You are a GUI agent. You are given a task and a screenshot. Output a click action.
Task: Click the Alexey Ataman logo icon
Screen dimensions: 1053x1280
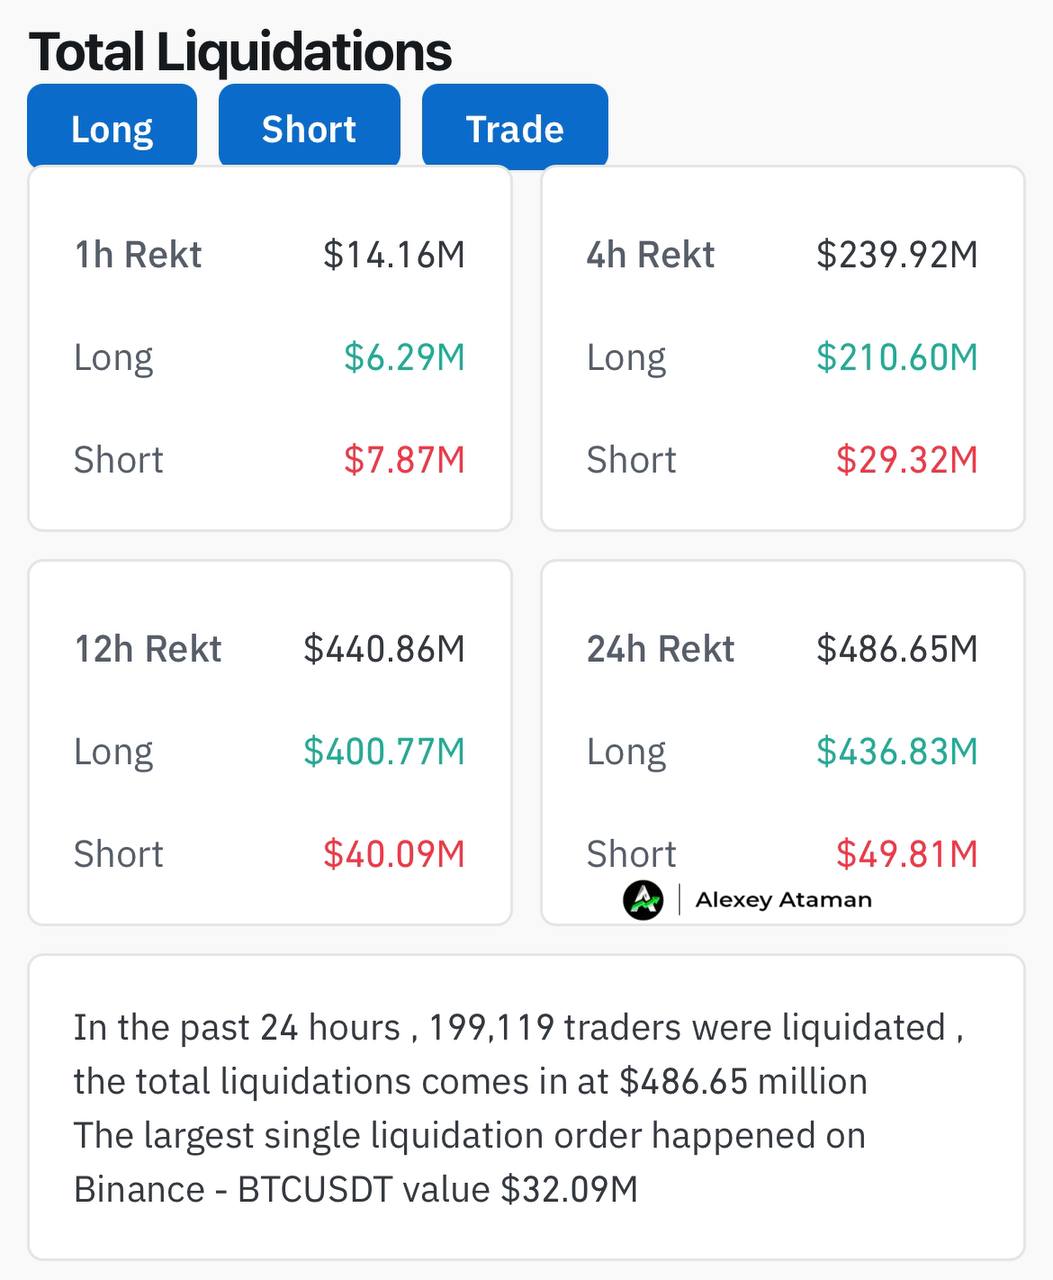643,900
